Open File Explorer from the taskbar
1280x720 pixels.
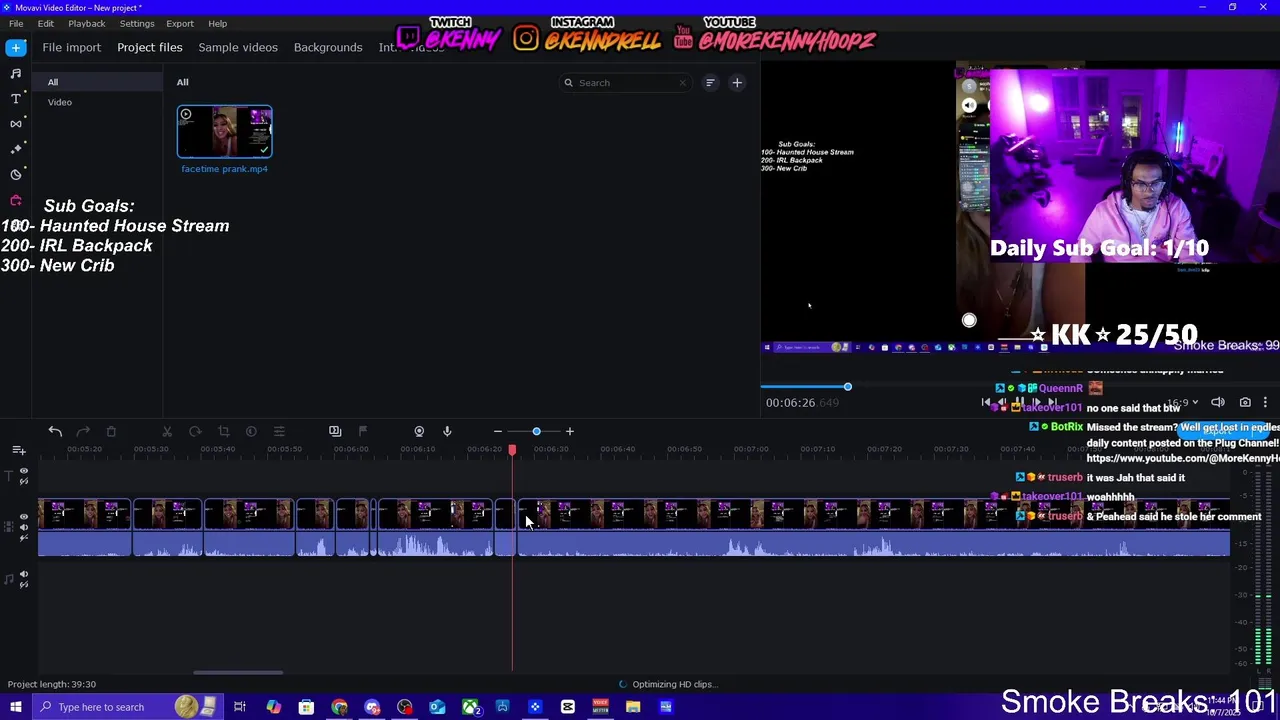click(x=633, y=707)
